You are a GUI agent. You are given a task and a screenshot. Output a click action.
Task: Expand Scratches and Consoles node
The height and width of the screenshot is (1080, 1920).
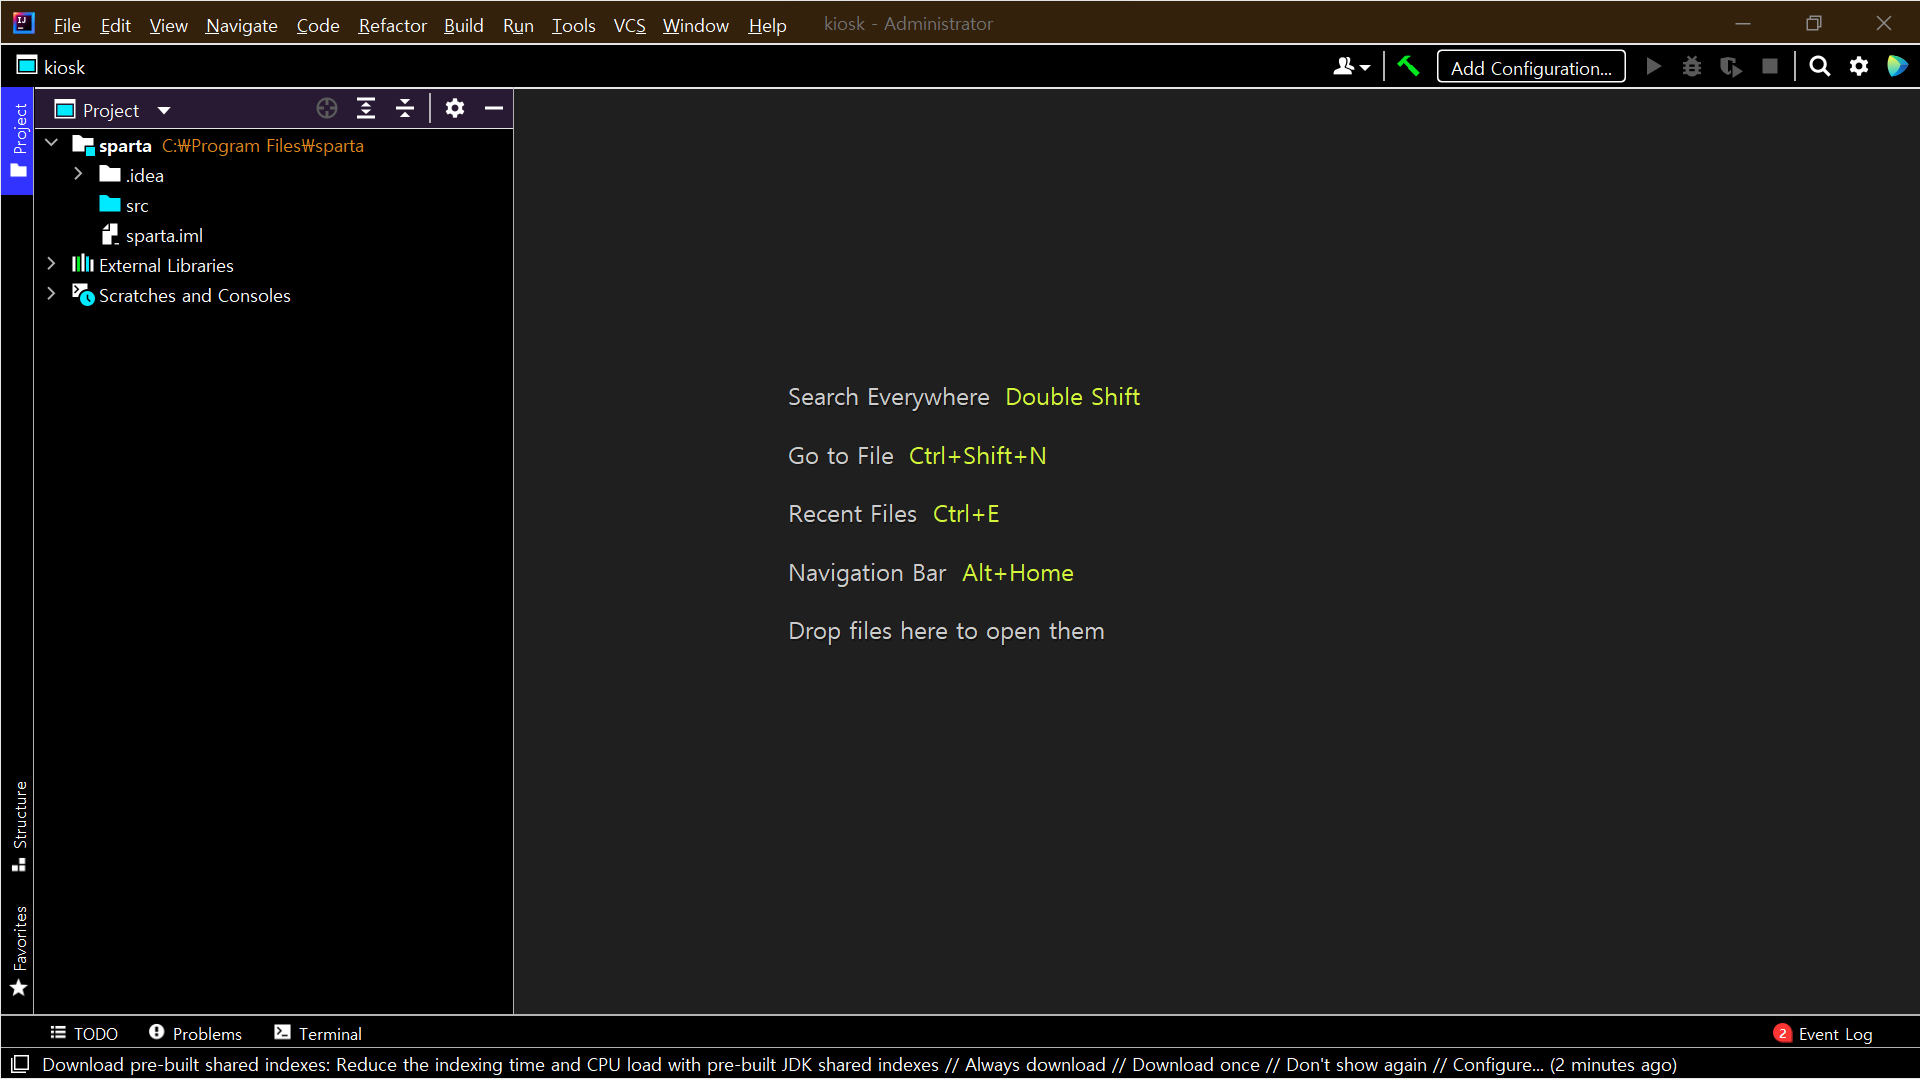click(52, 294)
